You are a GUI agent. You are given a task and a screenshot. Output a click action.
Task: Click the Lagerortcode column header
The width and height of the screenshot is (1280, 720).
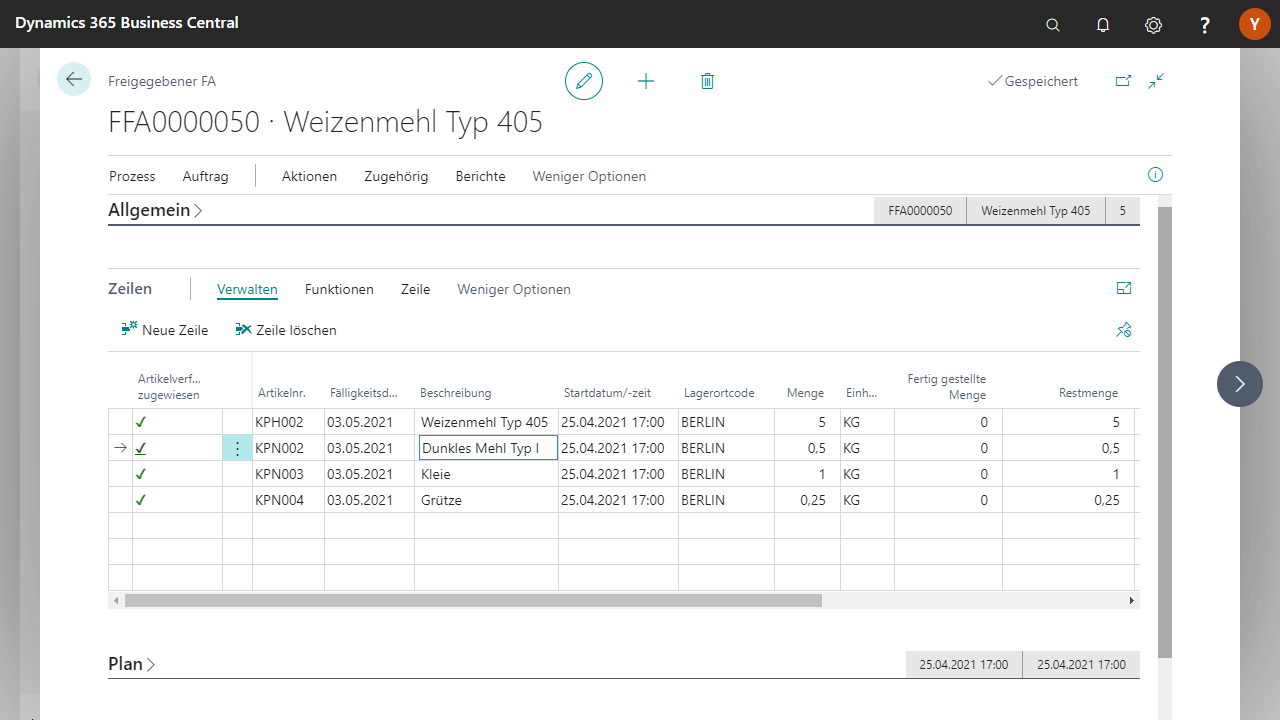719,393
